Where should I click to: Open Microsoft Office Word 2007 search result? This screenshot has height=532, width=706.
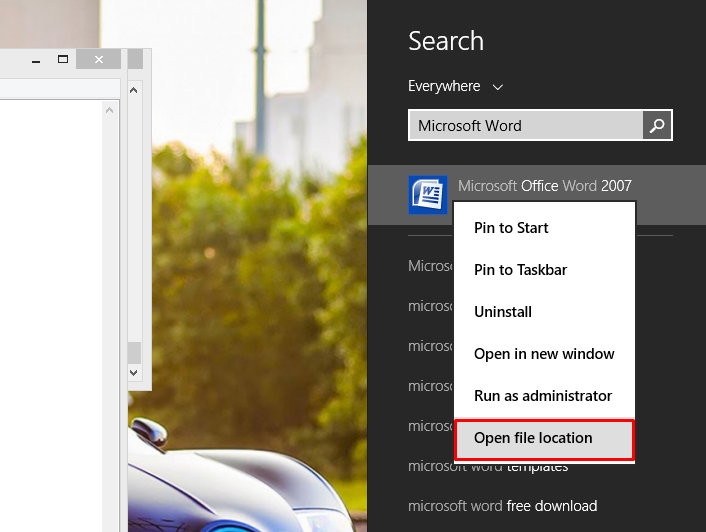(537, 195)
